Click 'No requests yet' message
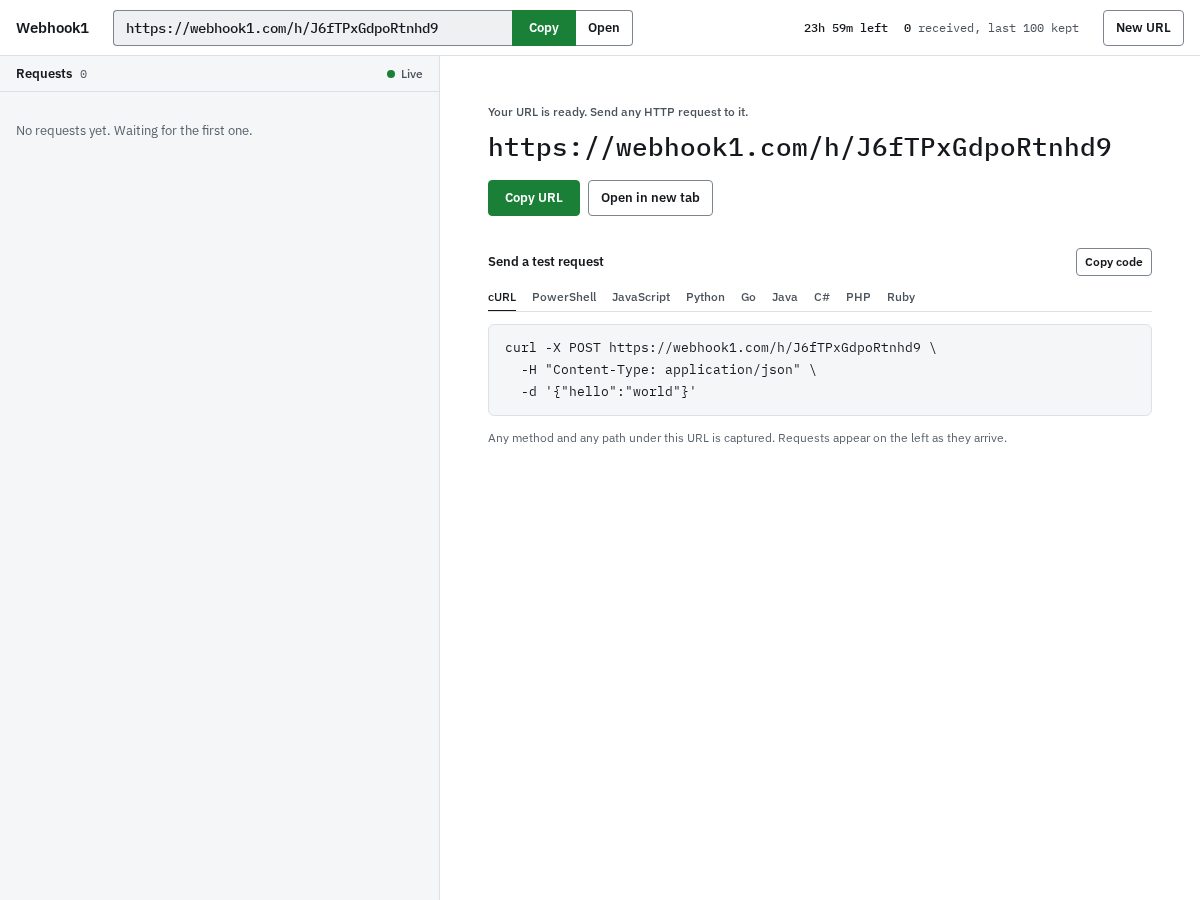Image resolution: width=1200 pixels, height=900 pixels. click(x=134, y=131)
